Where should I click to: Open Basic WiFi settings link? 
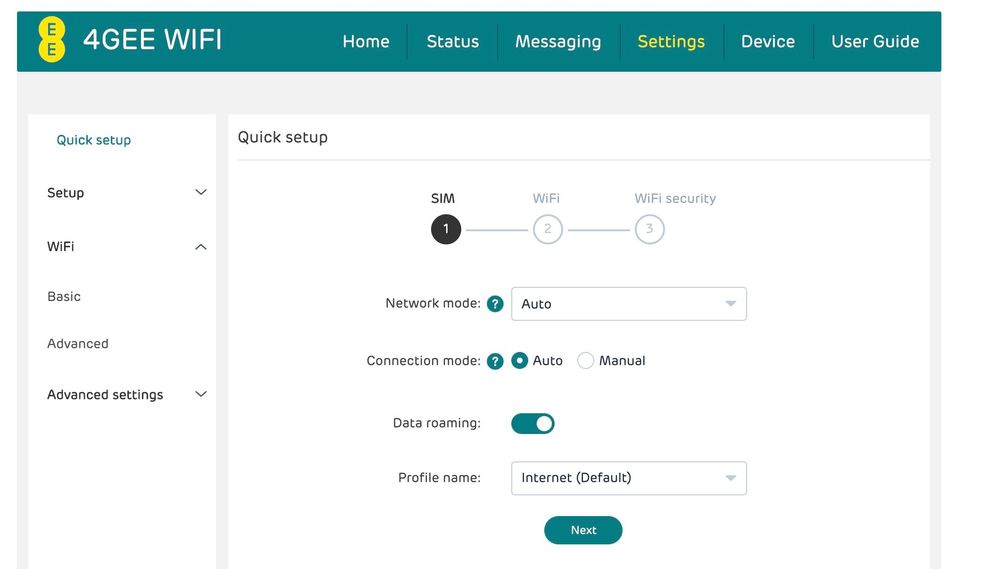pyautogui.click(x=64, y=297)
